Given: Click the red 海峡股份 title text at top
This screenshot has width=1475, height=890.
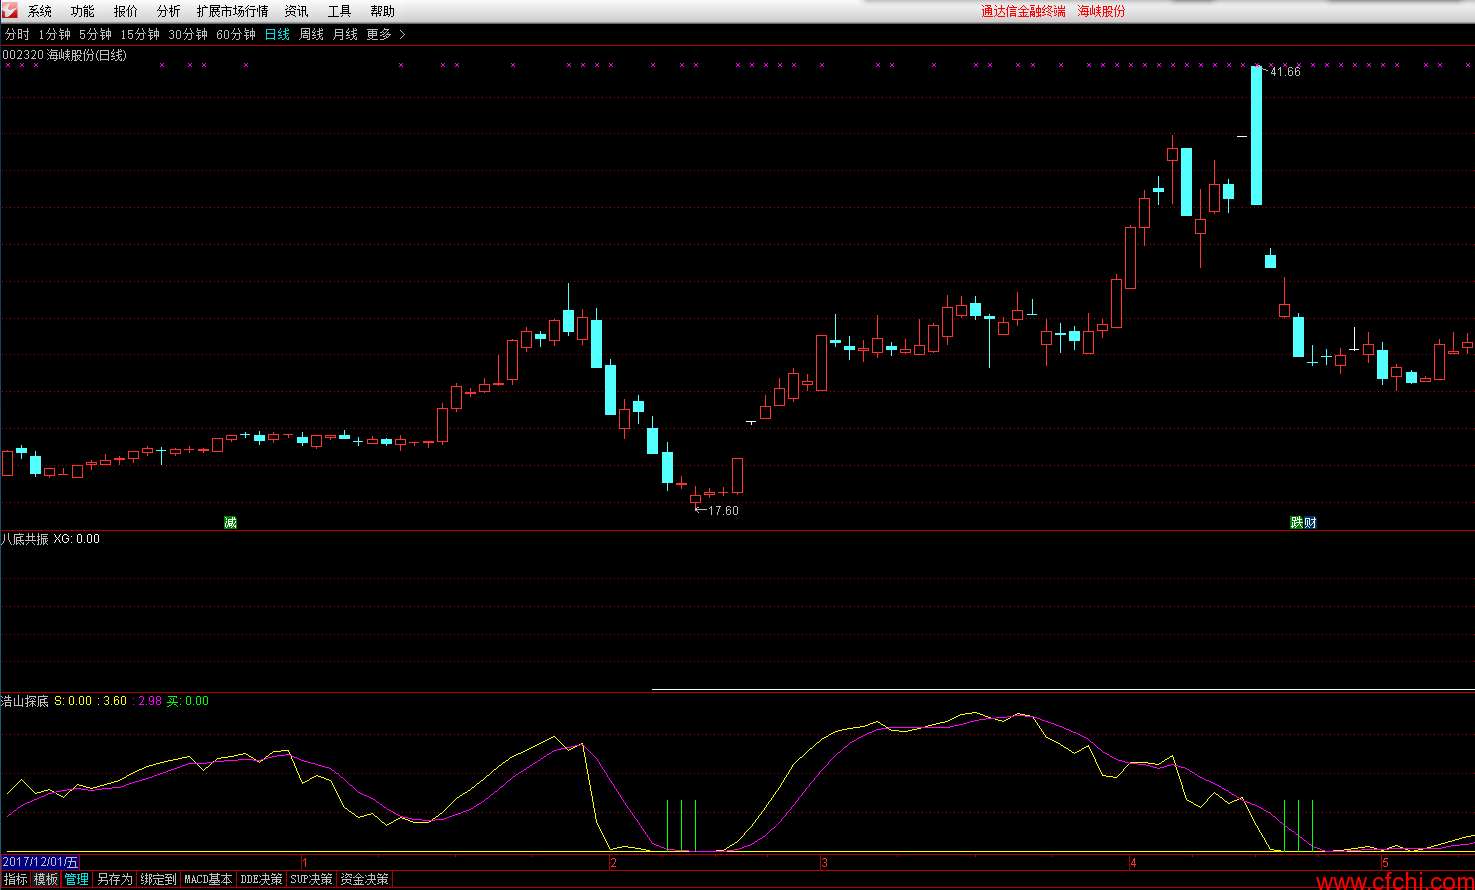Looking at the screenshot, I should pyautogui.click(x=1101, y=11).
